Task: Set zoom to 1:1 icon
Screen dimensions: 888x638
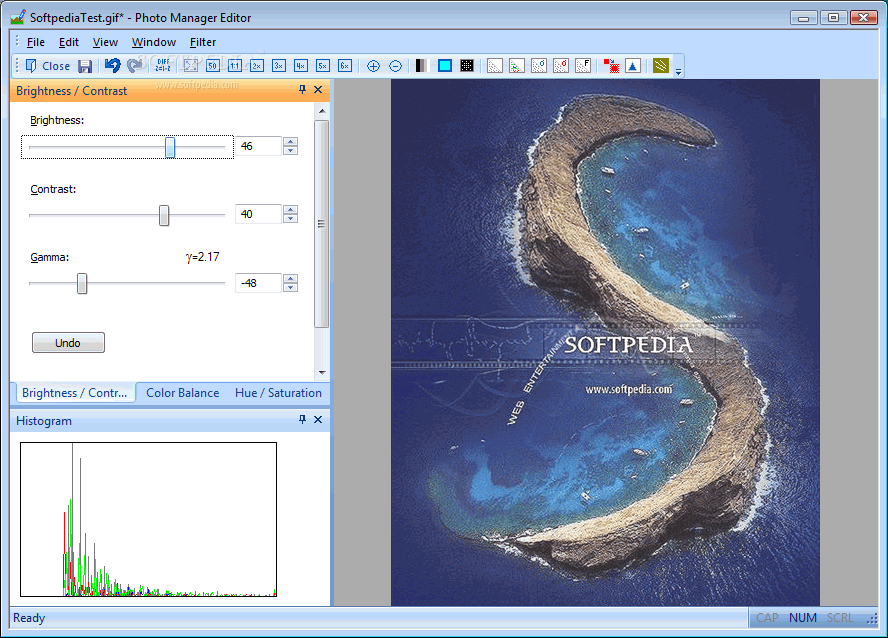Action: (235, 66)
